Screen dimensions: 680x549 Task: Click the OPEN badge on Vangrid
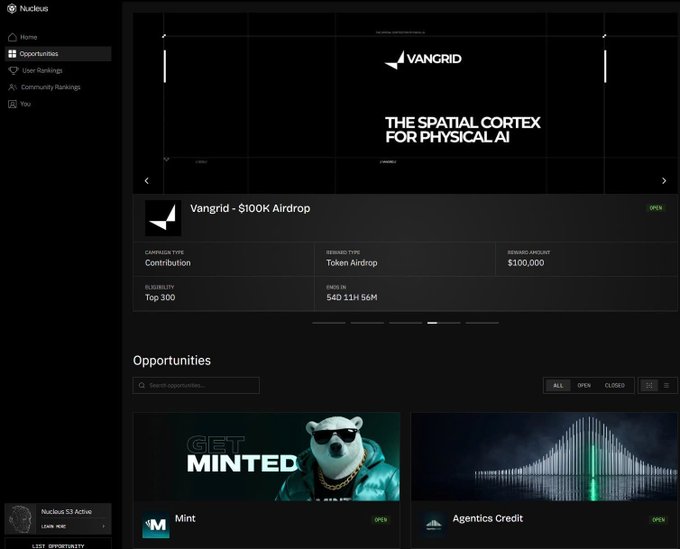click(656, 208)
